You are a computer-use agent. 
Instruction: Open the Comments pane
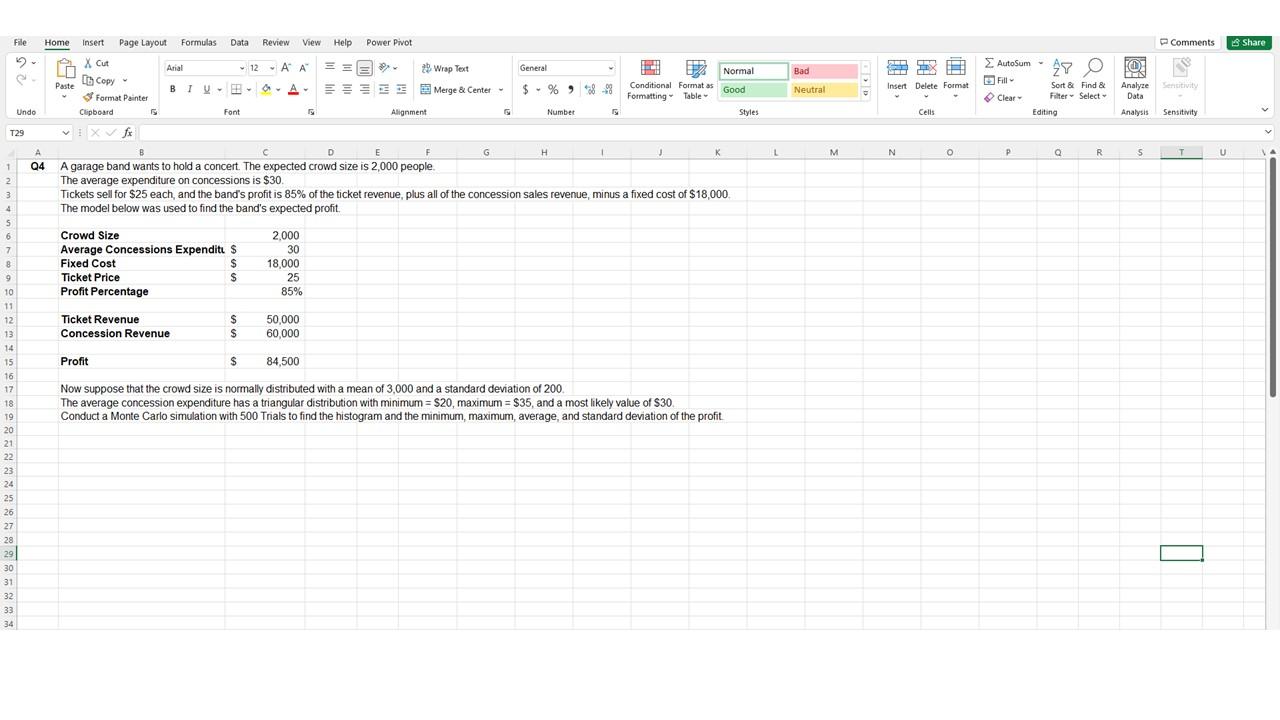click(1186, 42)
